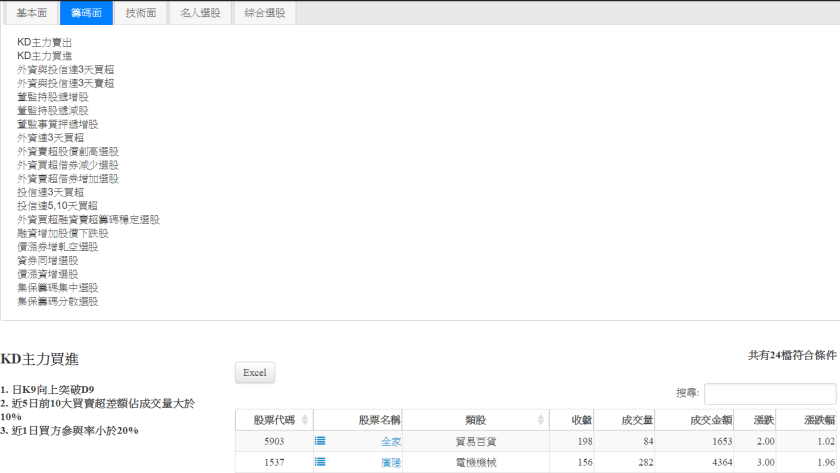Click the list icon beside stock 5903
840x473 pixels.
[x=320, y=440]
